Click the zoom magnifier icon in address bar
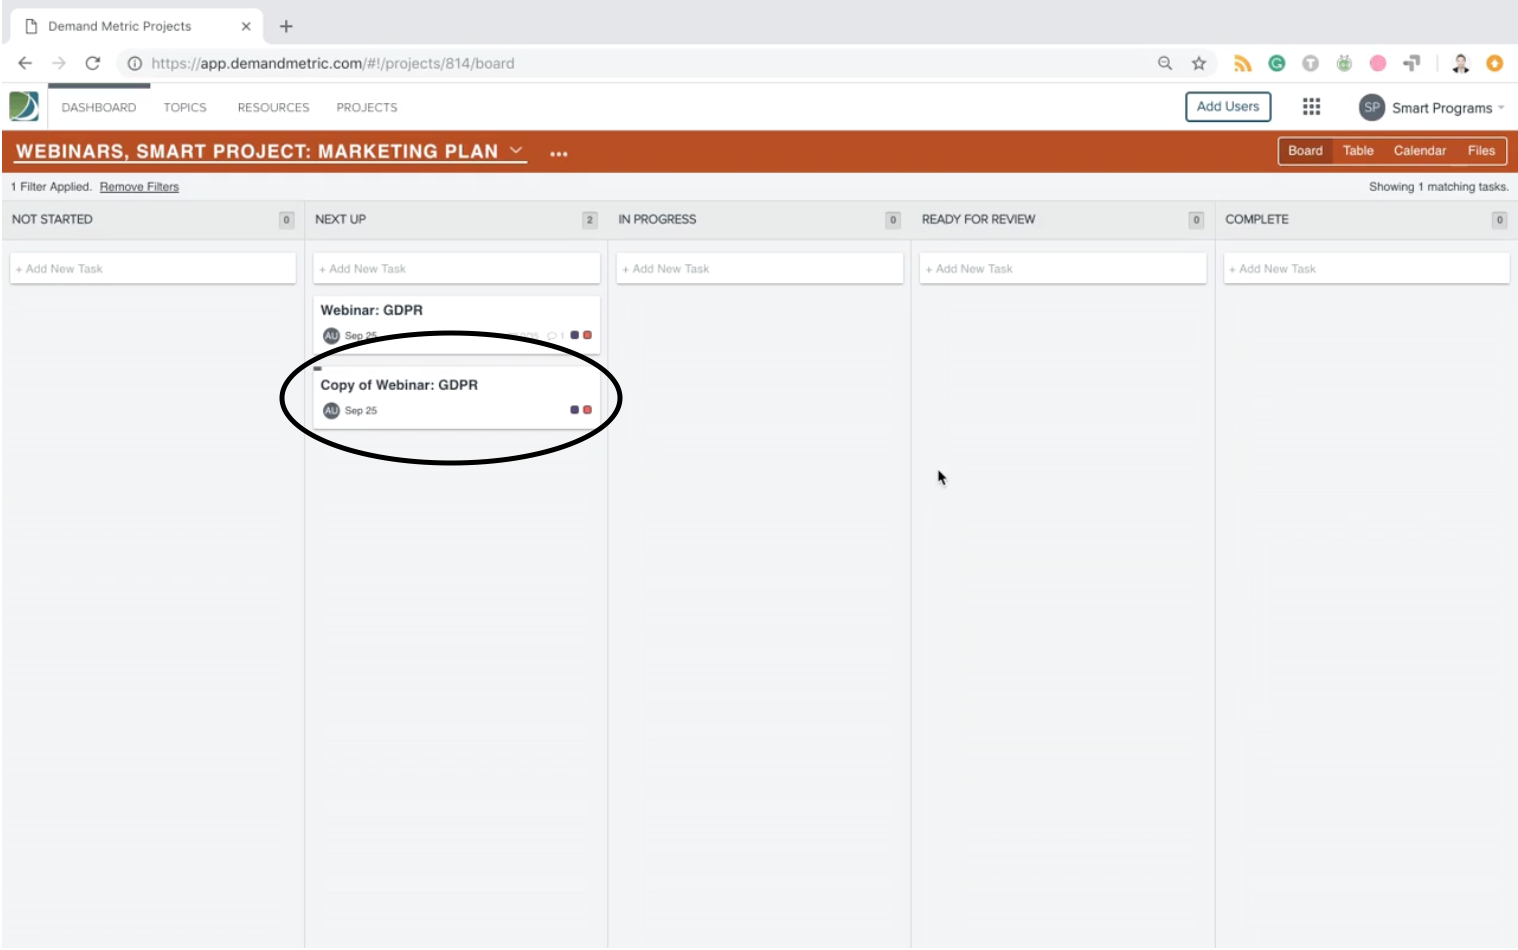 [1165, 63]
